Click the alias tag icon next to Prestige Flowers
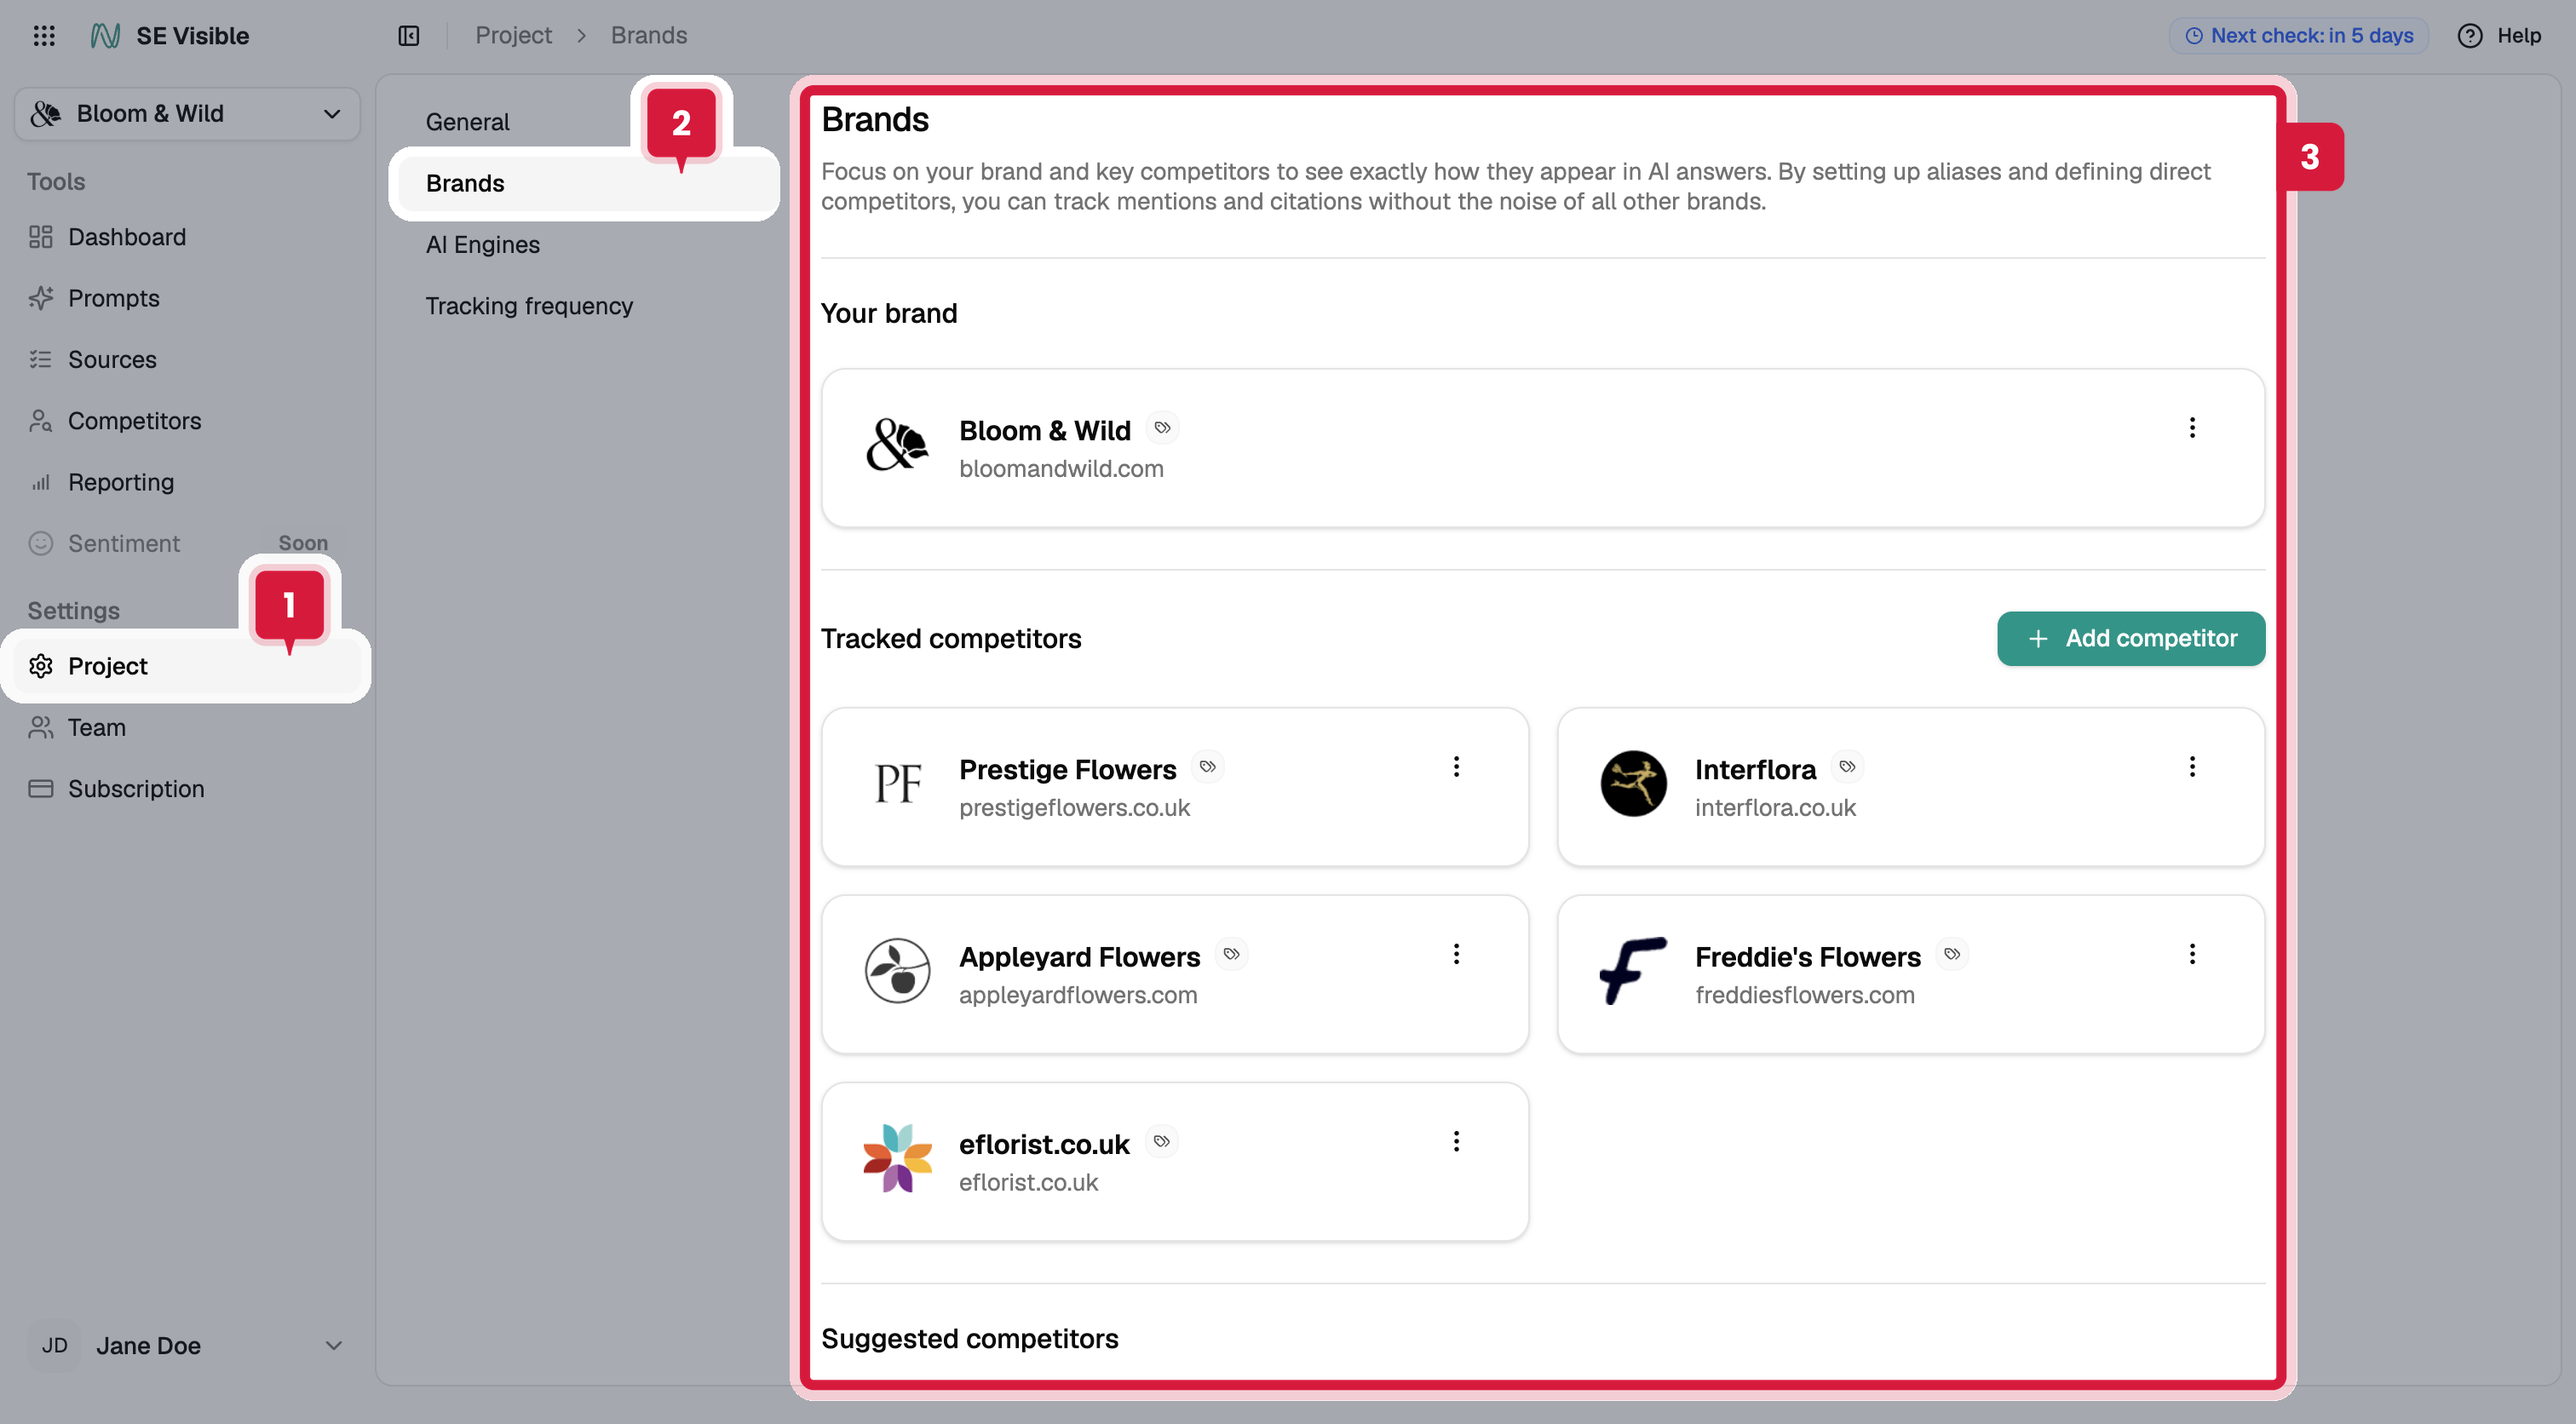The height and width of the screenshot is (1424, 2576). (x=1208, y=767)
